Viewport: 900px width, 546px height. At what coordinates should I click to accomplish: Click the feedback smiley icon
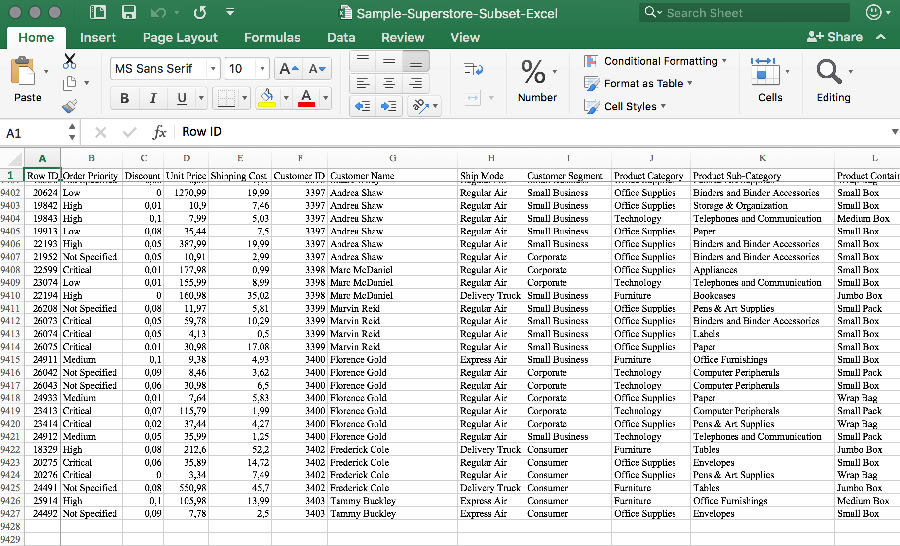point(874,12)
